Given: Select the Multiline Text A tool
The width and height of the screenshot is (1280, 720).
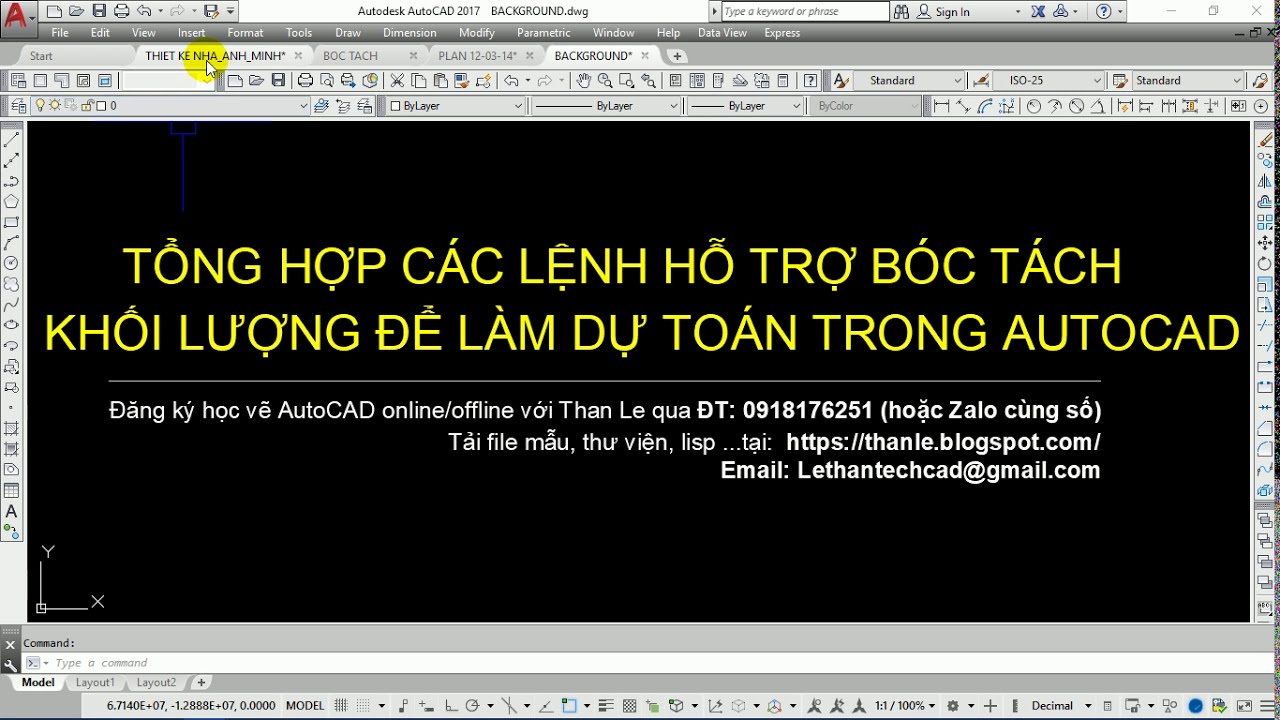Looking at the screenshot, I should [x=12, y=512].
